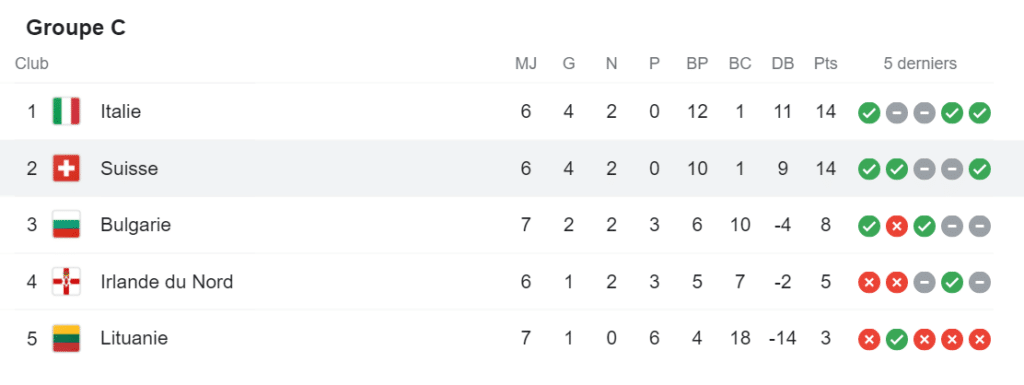Click the Lithuania flag icon
The width and height of the screenshot is (1024, 385).
point(66,339)
